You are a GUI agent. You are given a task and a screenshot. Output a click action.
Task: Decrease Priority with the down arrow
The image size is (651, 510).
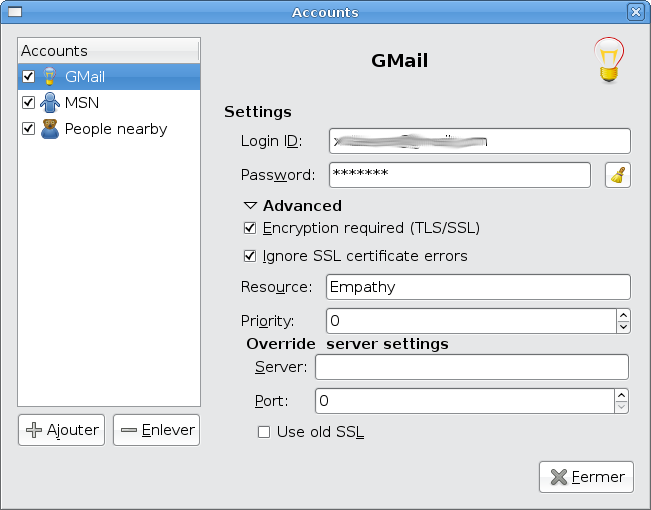(623, 327)
